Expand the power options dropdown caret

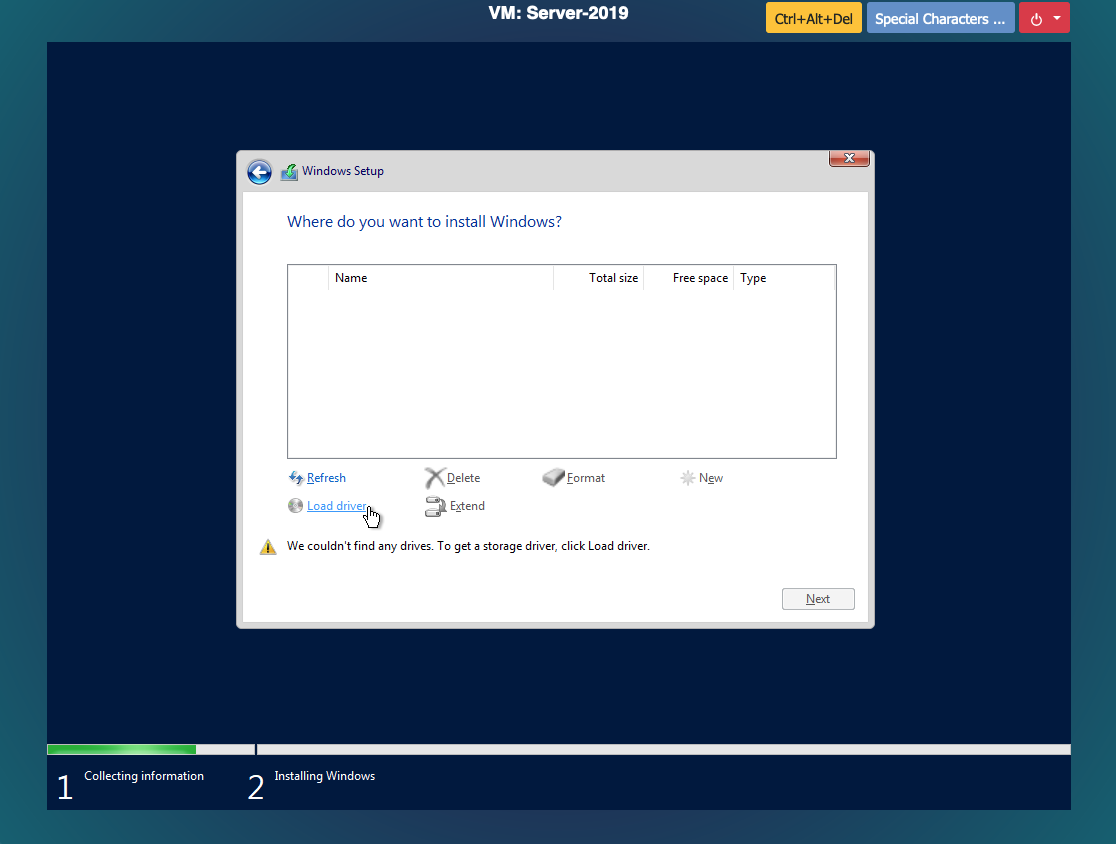click(1057, 19)
